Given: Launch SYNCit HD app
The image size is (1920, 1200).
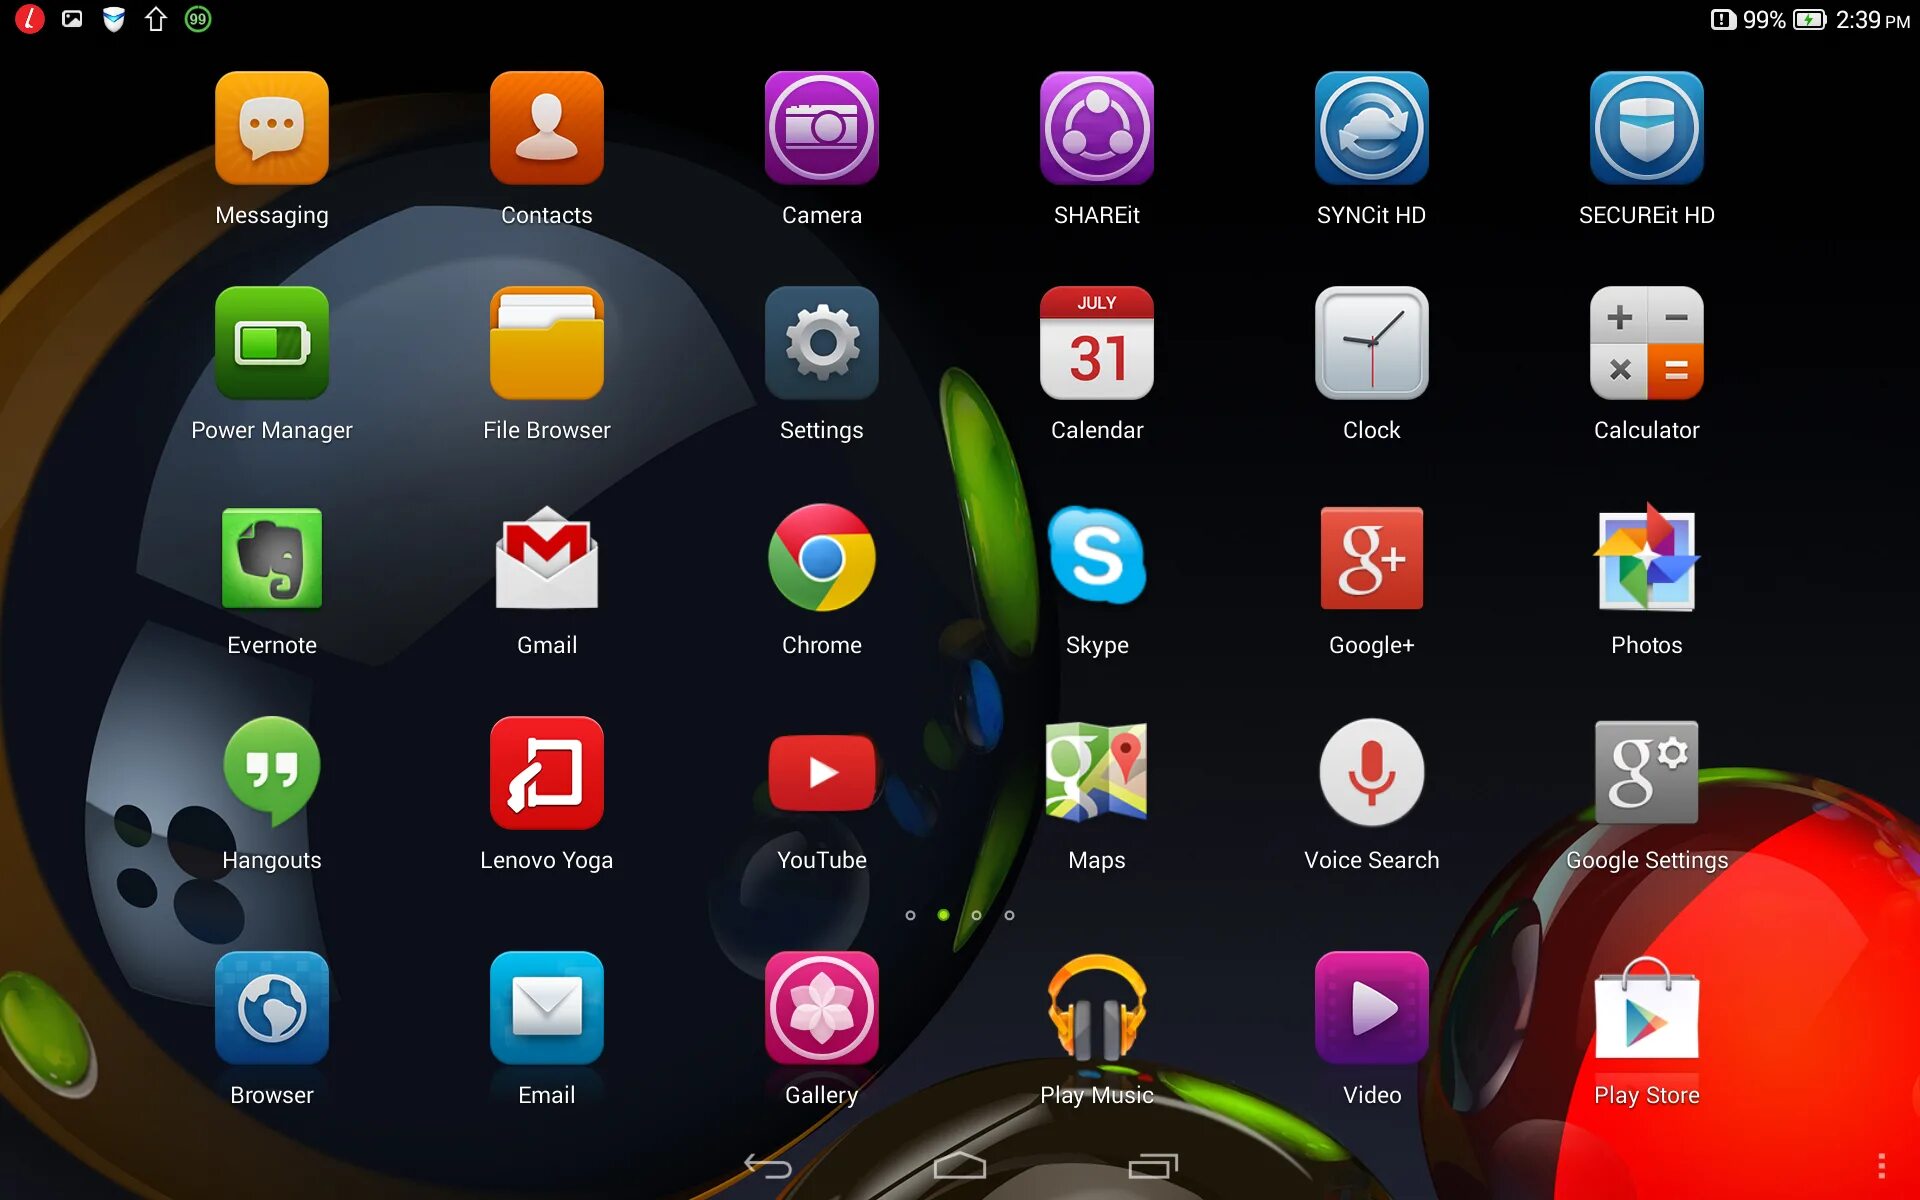Looking at the screenshot, I should (1371, 128).
